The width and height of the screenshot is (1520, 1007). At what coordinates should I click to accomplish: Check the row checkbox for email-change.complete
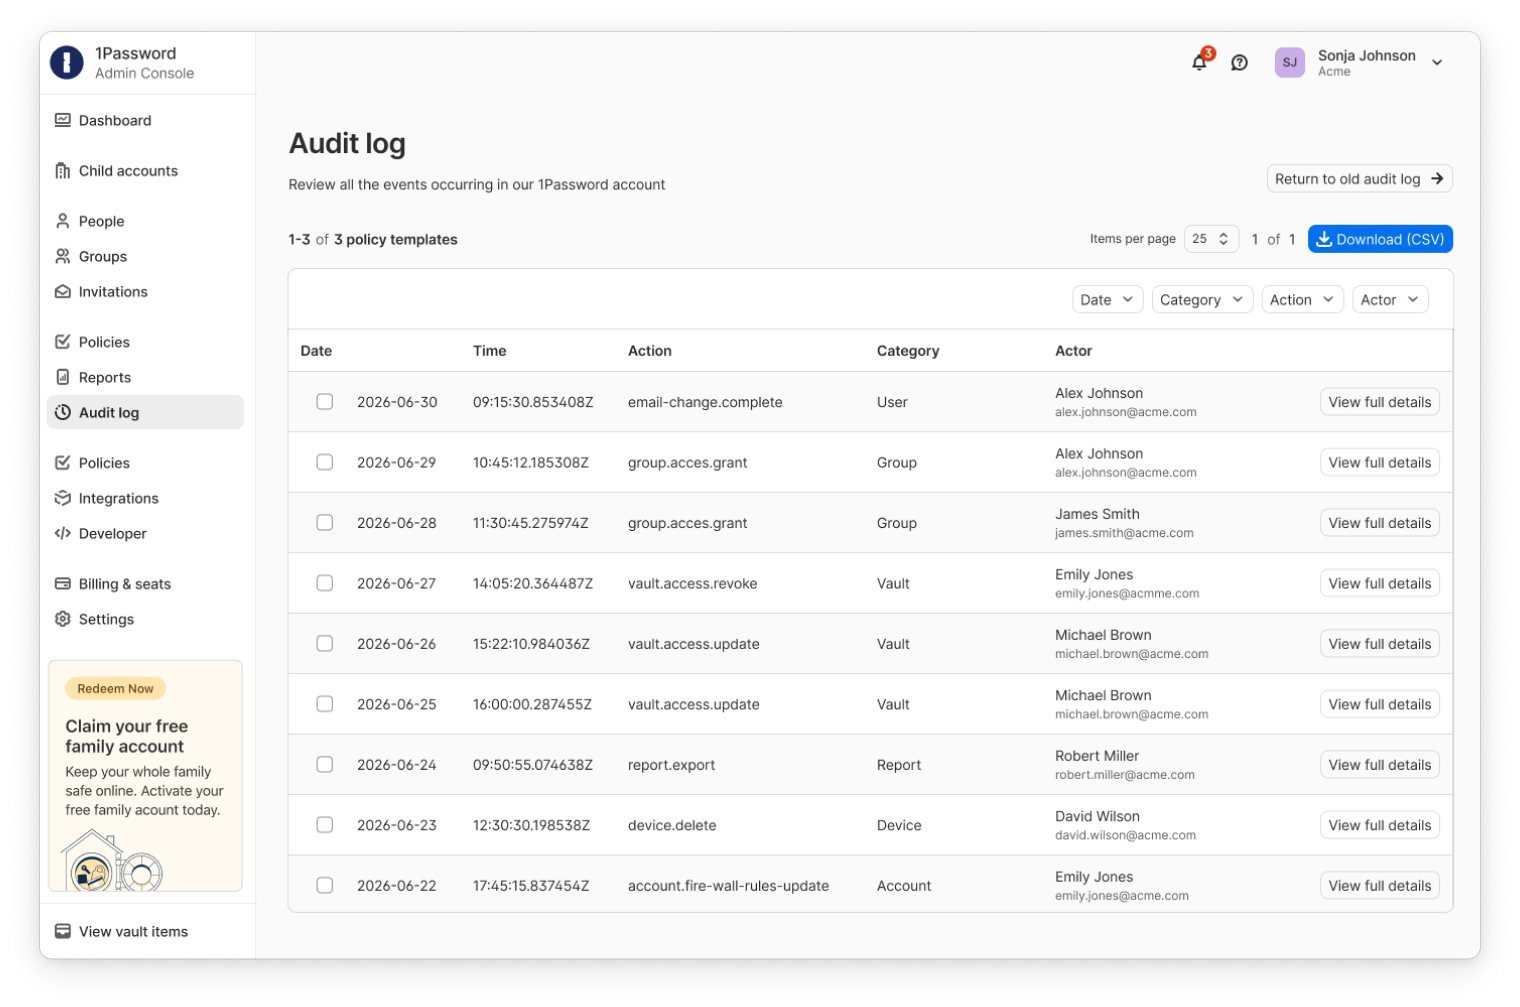point(324,401)
